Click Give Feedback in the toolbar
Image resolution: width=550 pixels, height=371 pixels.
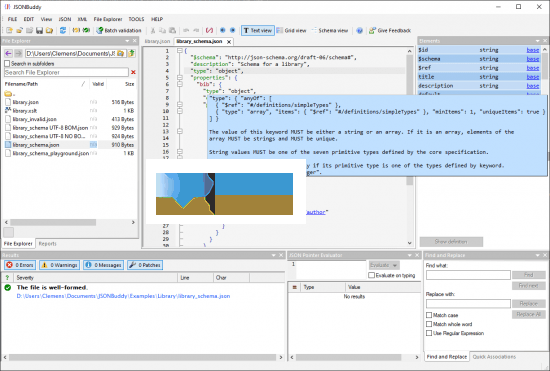point(390,31)
